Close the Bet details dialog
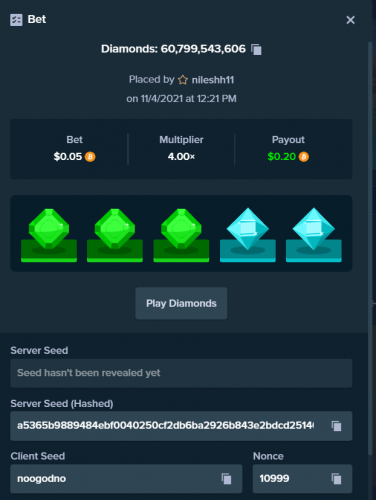This screenshot has width=376, height=500. click(350, 20)
